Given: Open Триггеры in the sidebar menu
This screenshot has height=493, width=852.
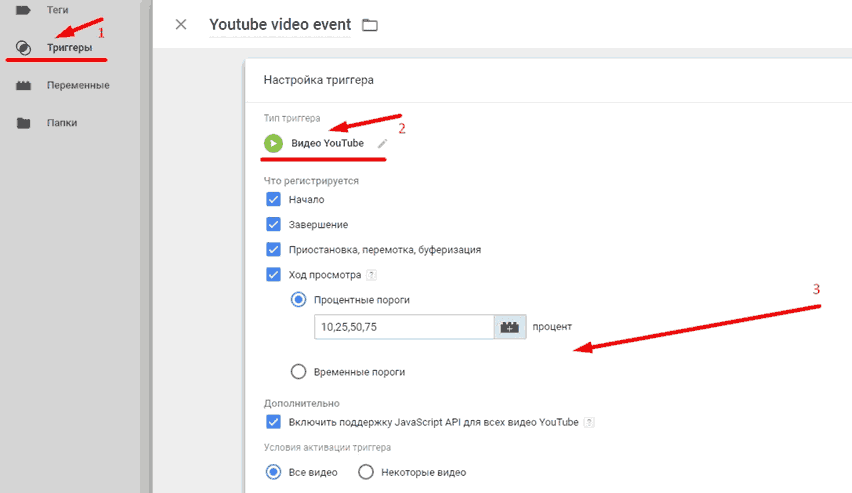Looking at the screenshot, I should pyautogui.click(x=70, y=48).
